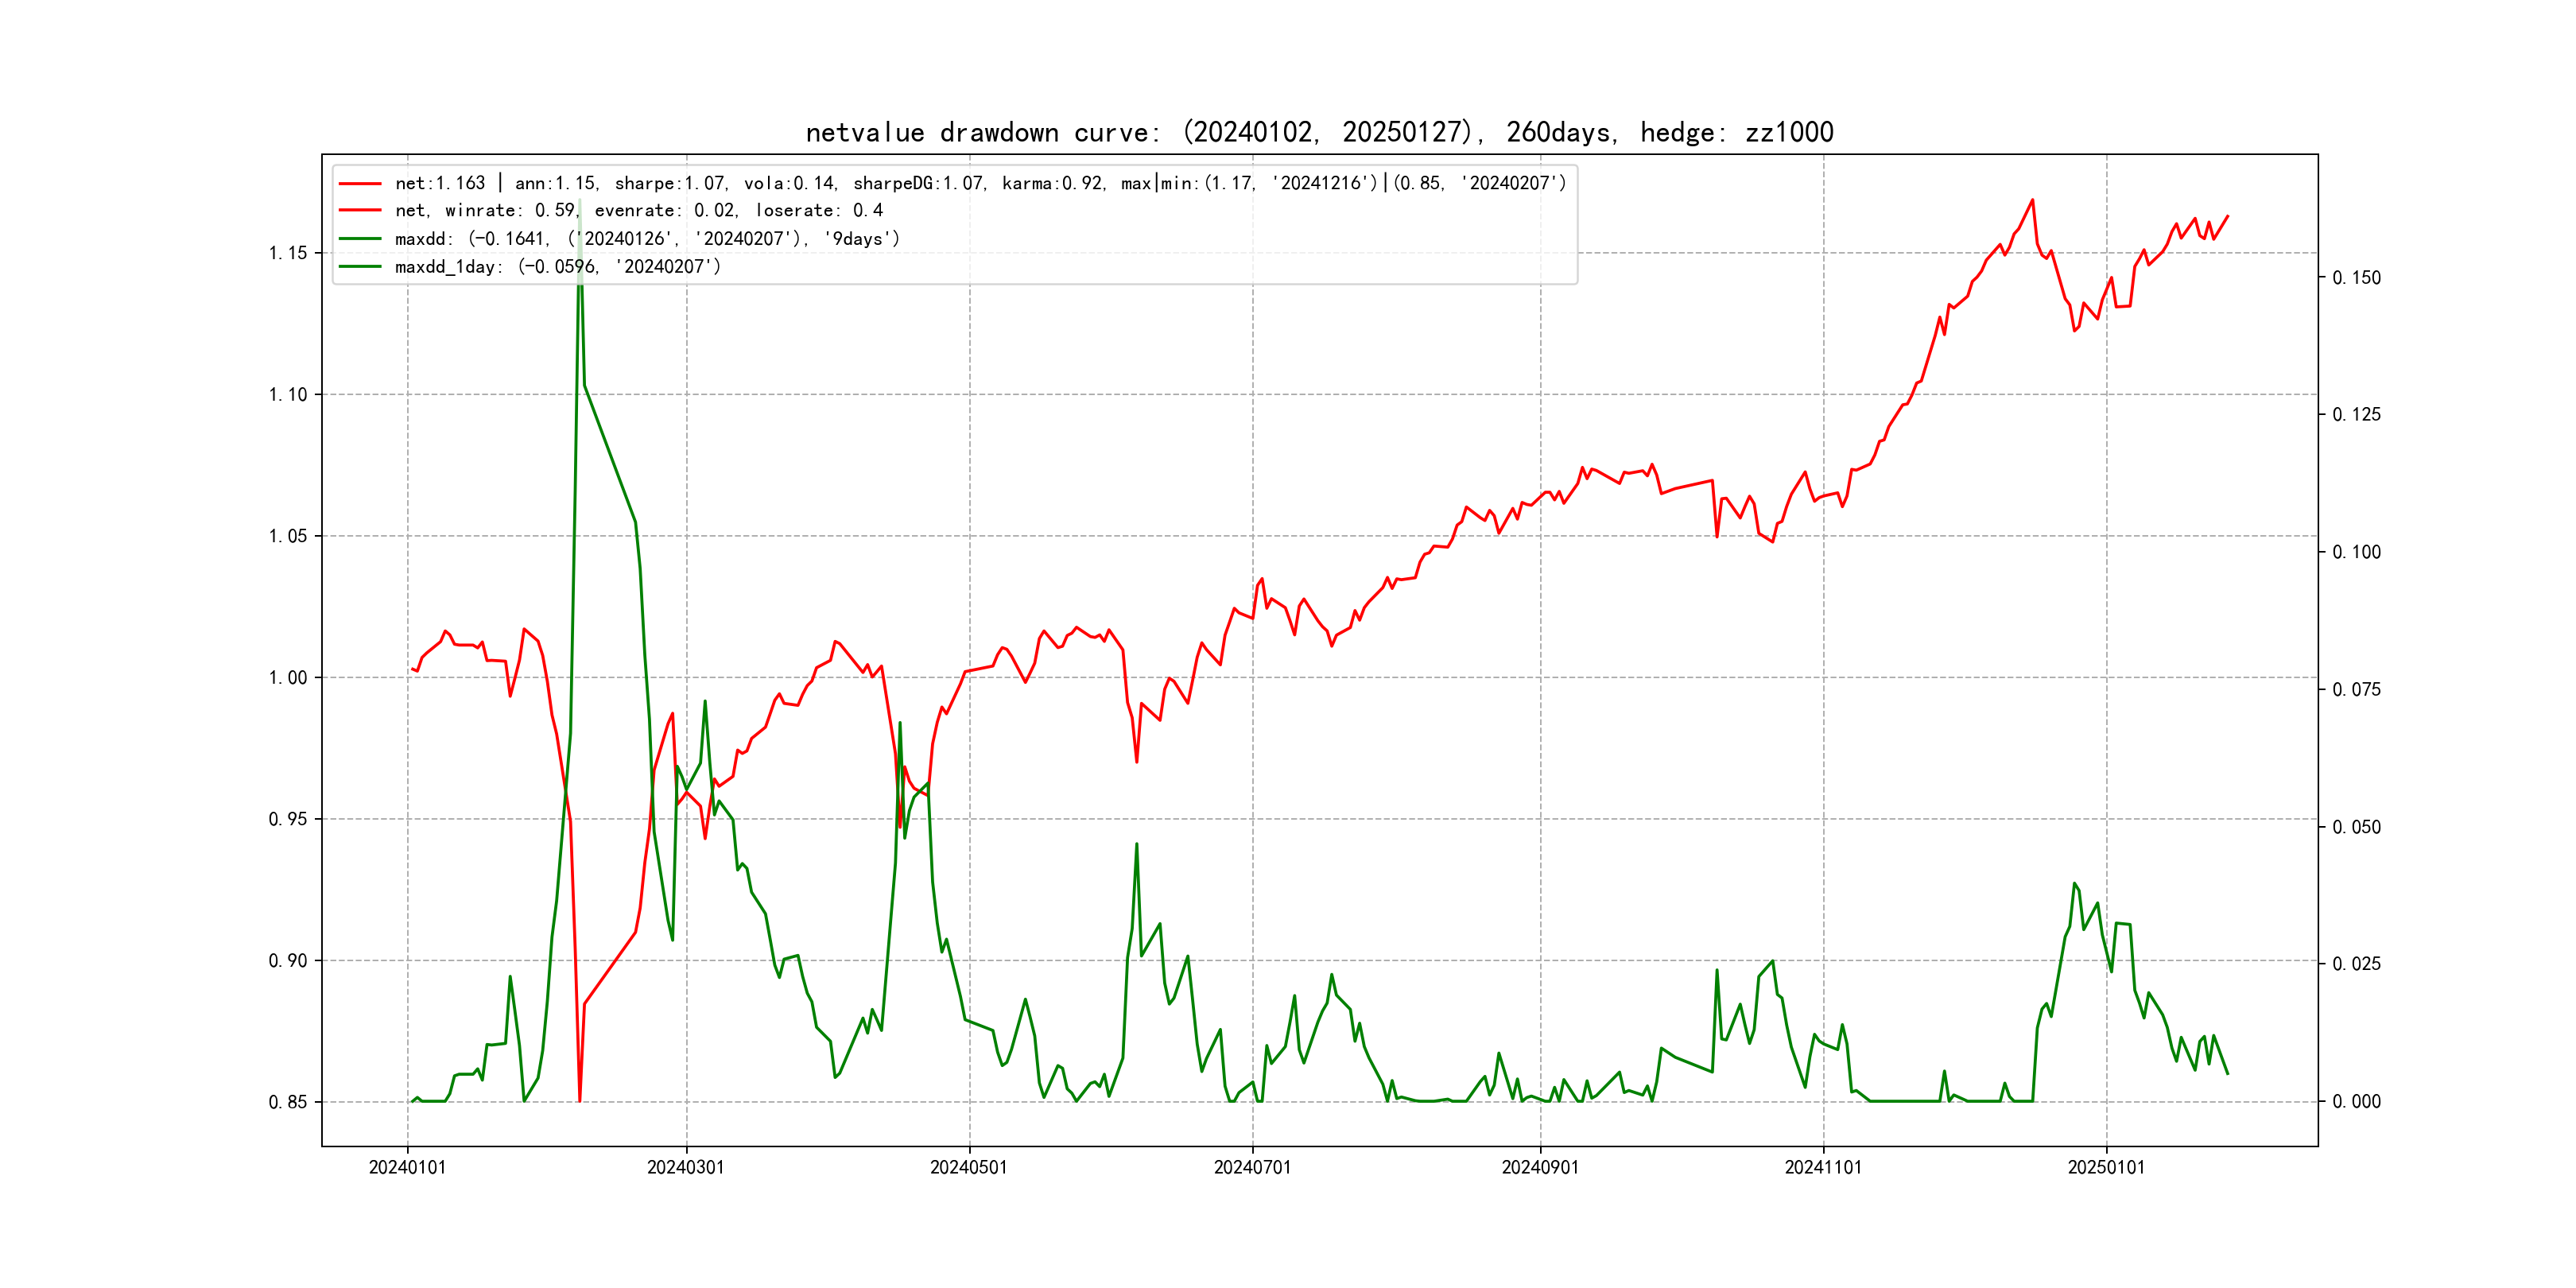Click the 20241101 x-axis date label
The image size is (2576, 1288).
tap(1823, 1167)
